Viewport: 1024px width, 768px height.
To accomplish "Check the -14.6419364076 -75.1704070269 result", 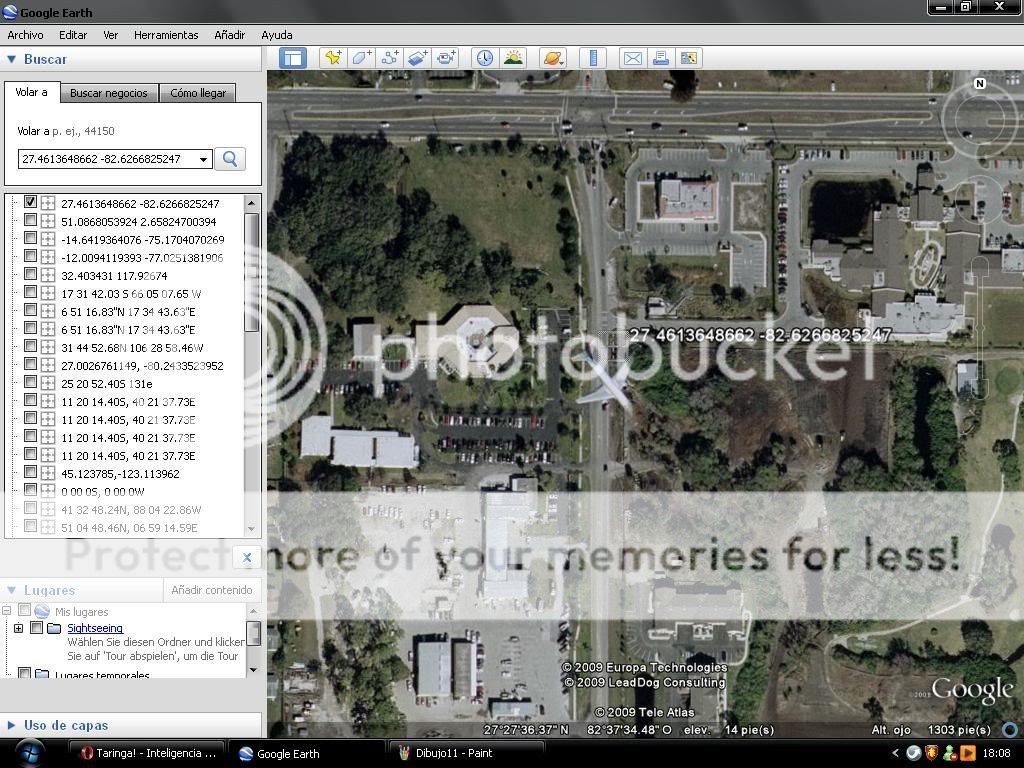I will click(30, 238).
